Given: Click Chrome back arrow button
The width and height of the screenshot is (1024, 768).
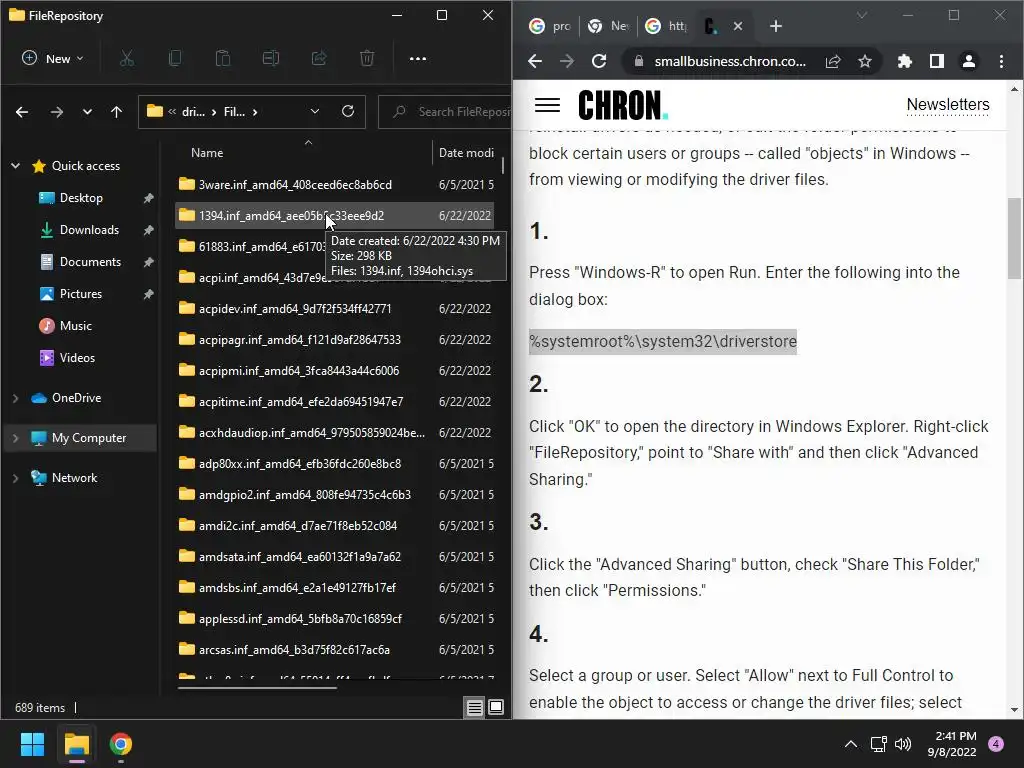Looking at the screenshot, I should click(535, 61).
